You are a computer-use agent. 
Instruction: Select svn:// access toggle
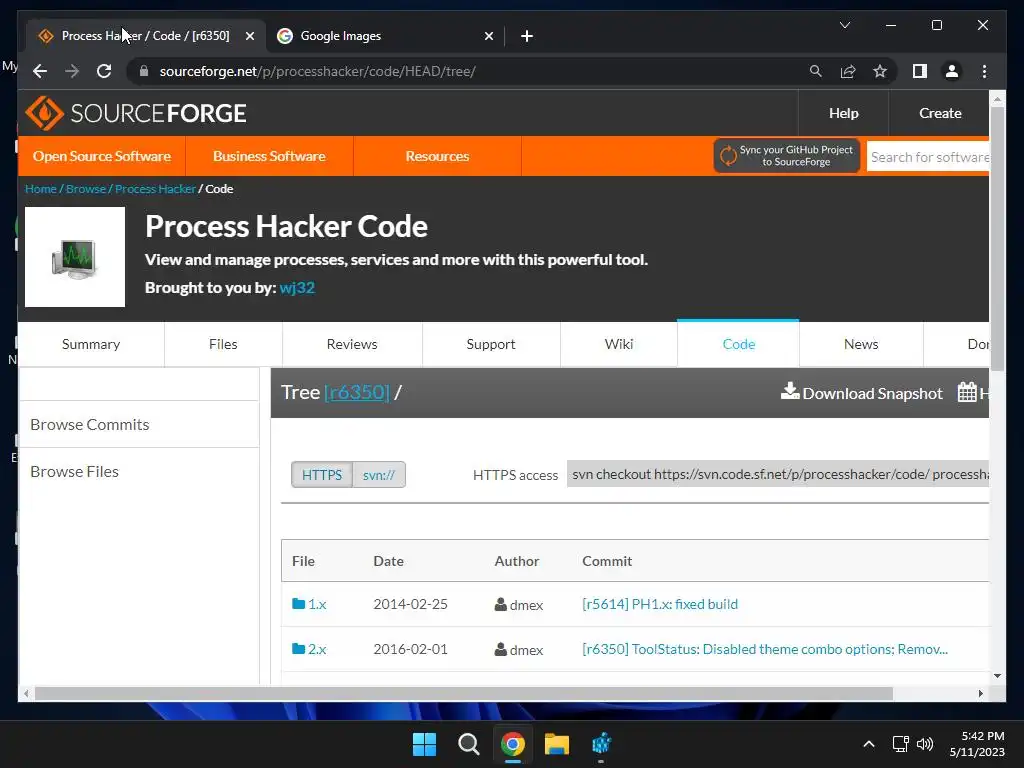379,475
